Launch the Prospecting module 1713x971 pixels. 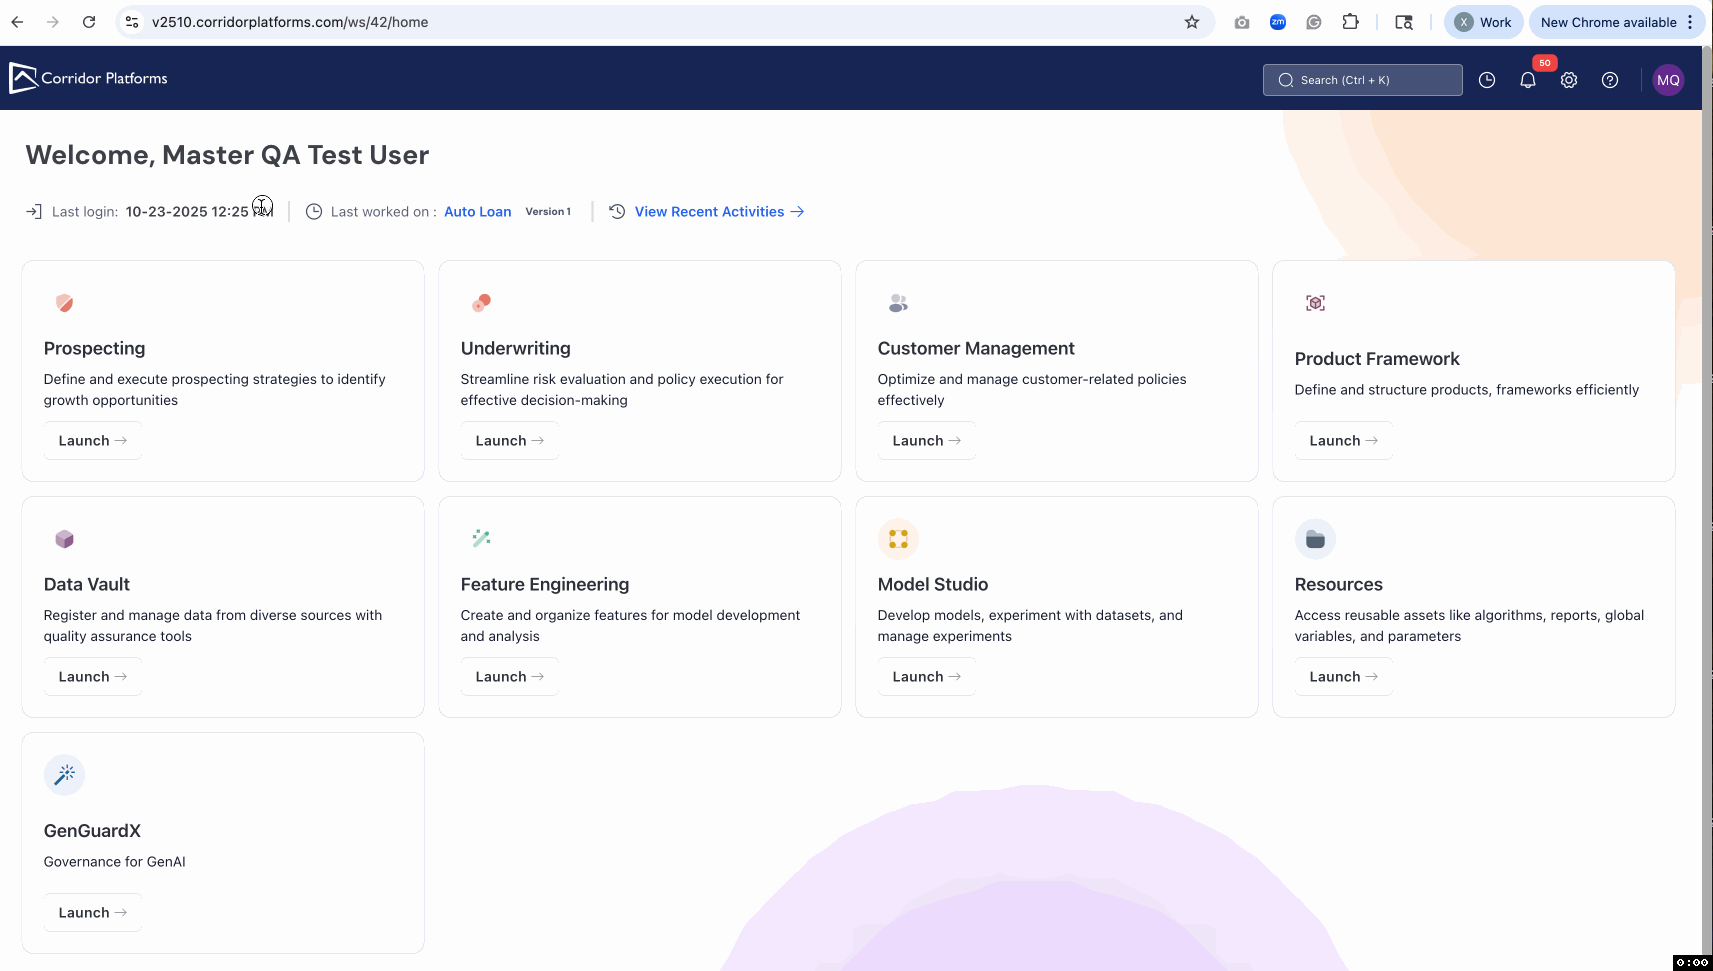point(92,441)
